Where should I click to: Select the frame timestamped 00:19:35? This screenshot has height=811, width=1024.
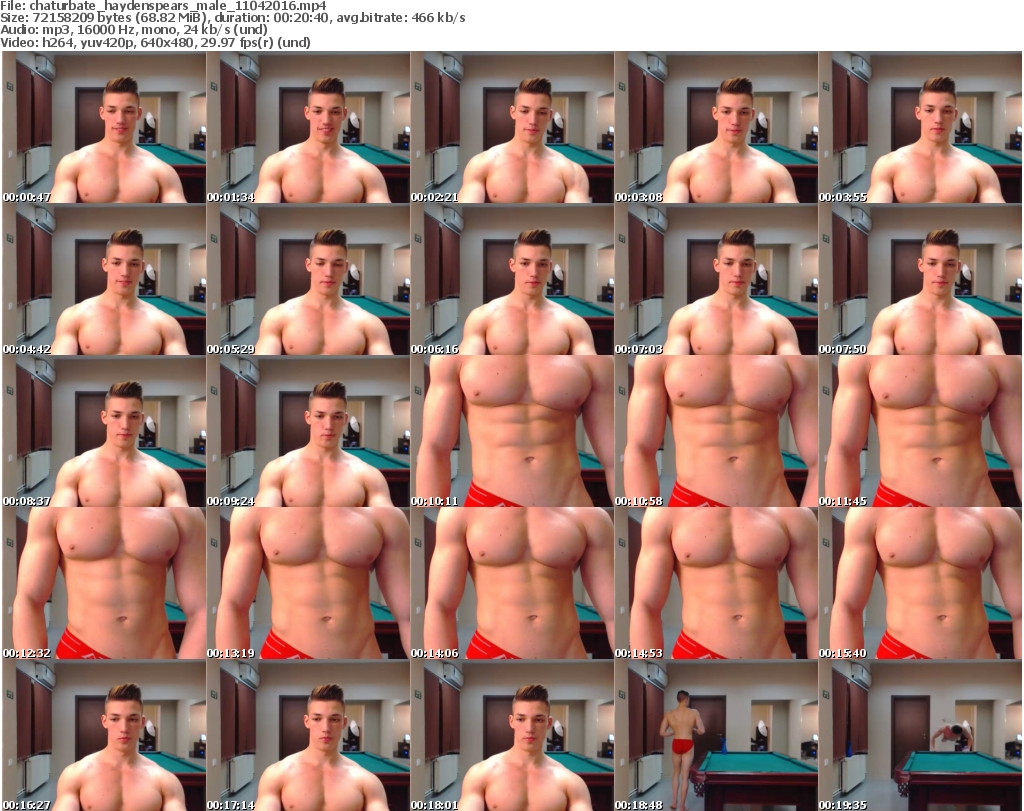[x=920, y=735]
